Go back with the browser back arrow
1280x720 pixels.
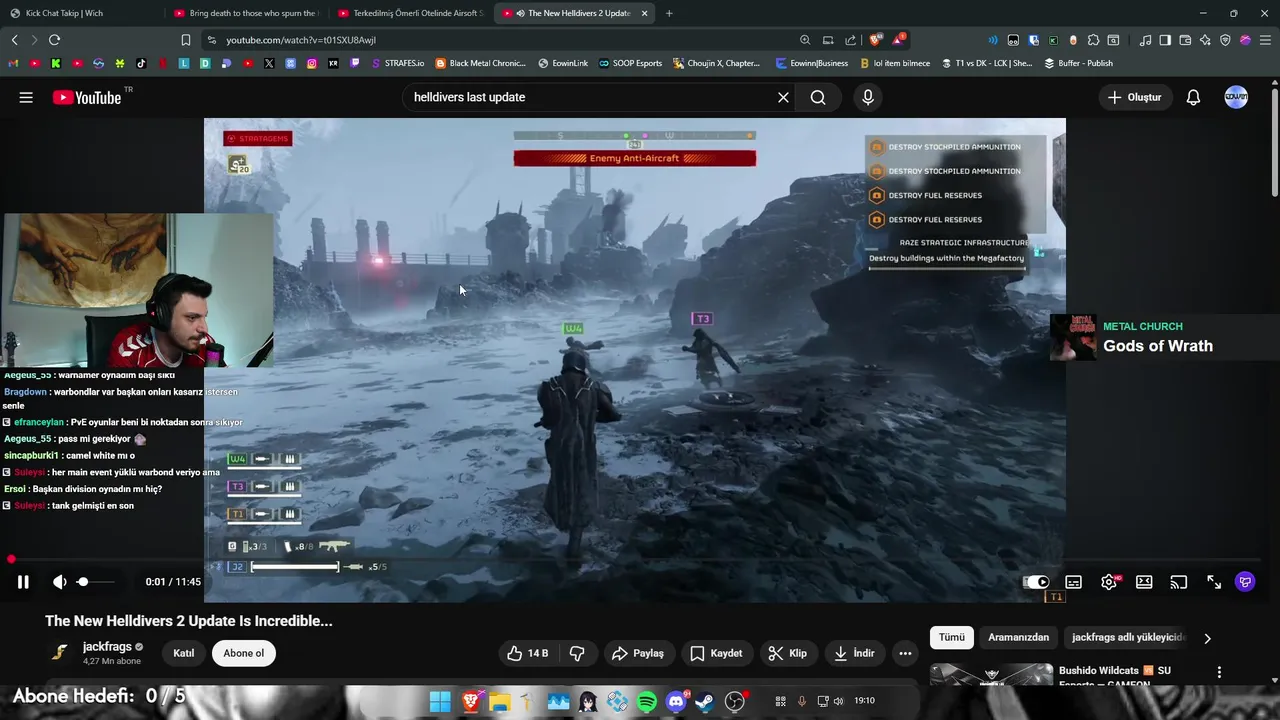14,40
